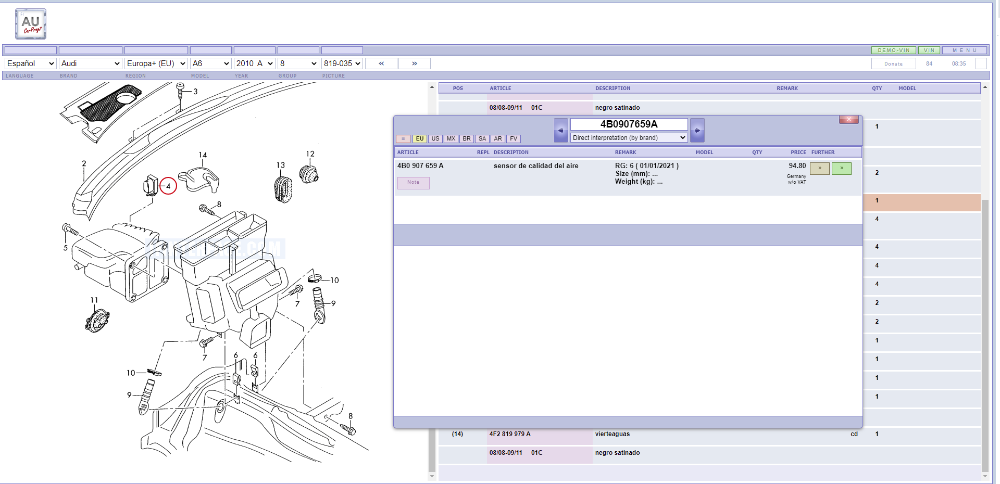Click the right arrow beside part number field
Viewport: 1000px width, 484px height.
[x=697, y=131]
